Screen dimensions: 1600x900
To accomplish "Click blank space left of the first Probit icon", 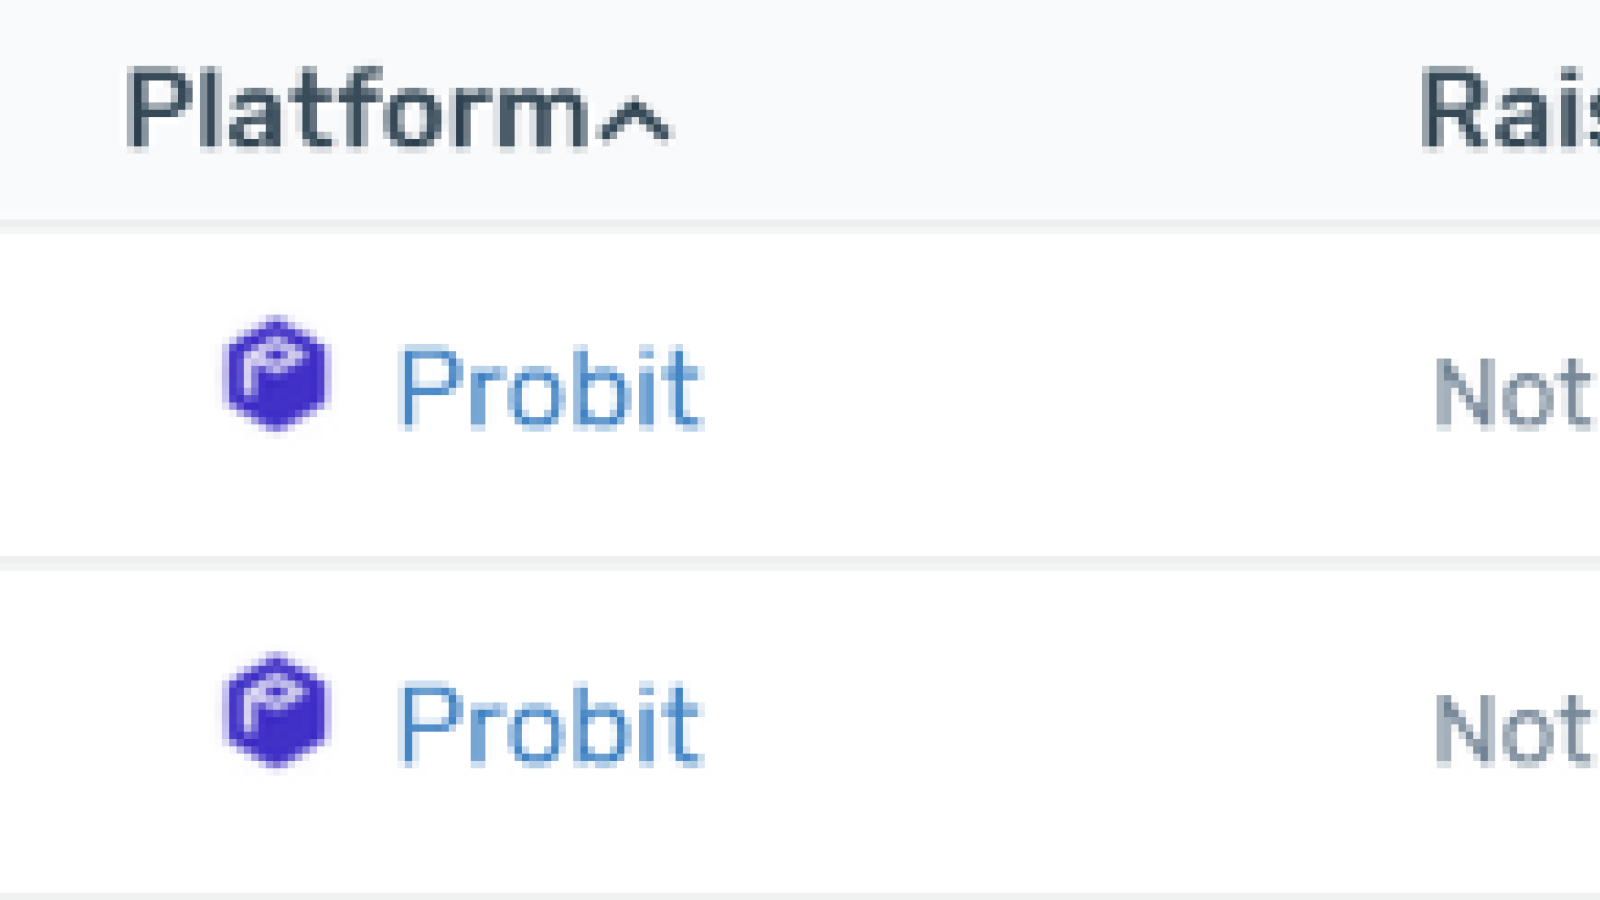I will pyautogui.click(x=110, y=393).
